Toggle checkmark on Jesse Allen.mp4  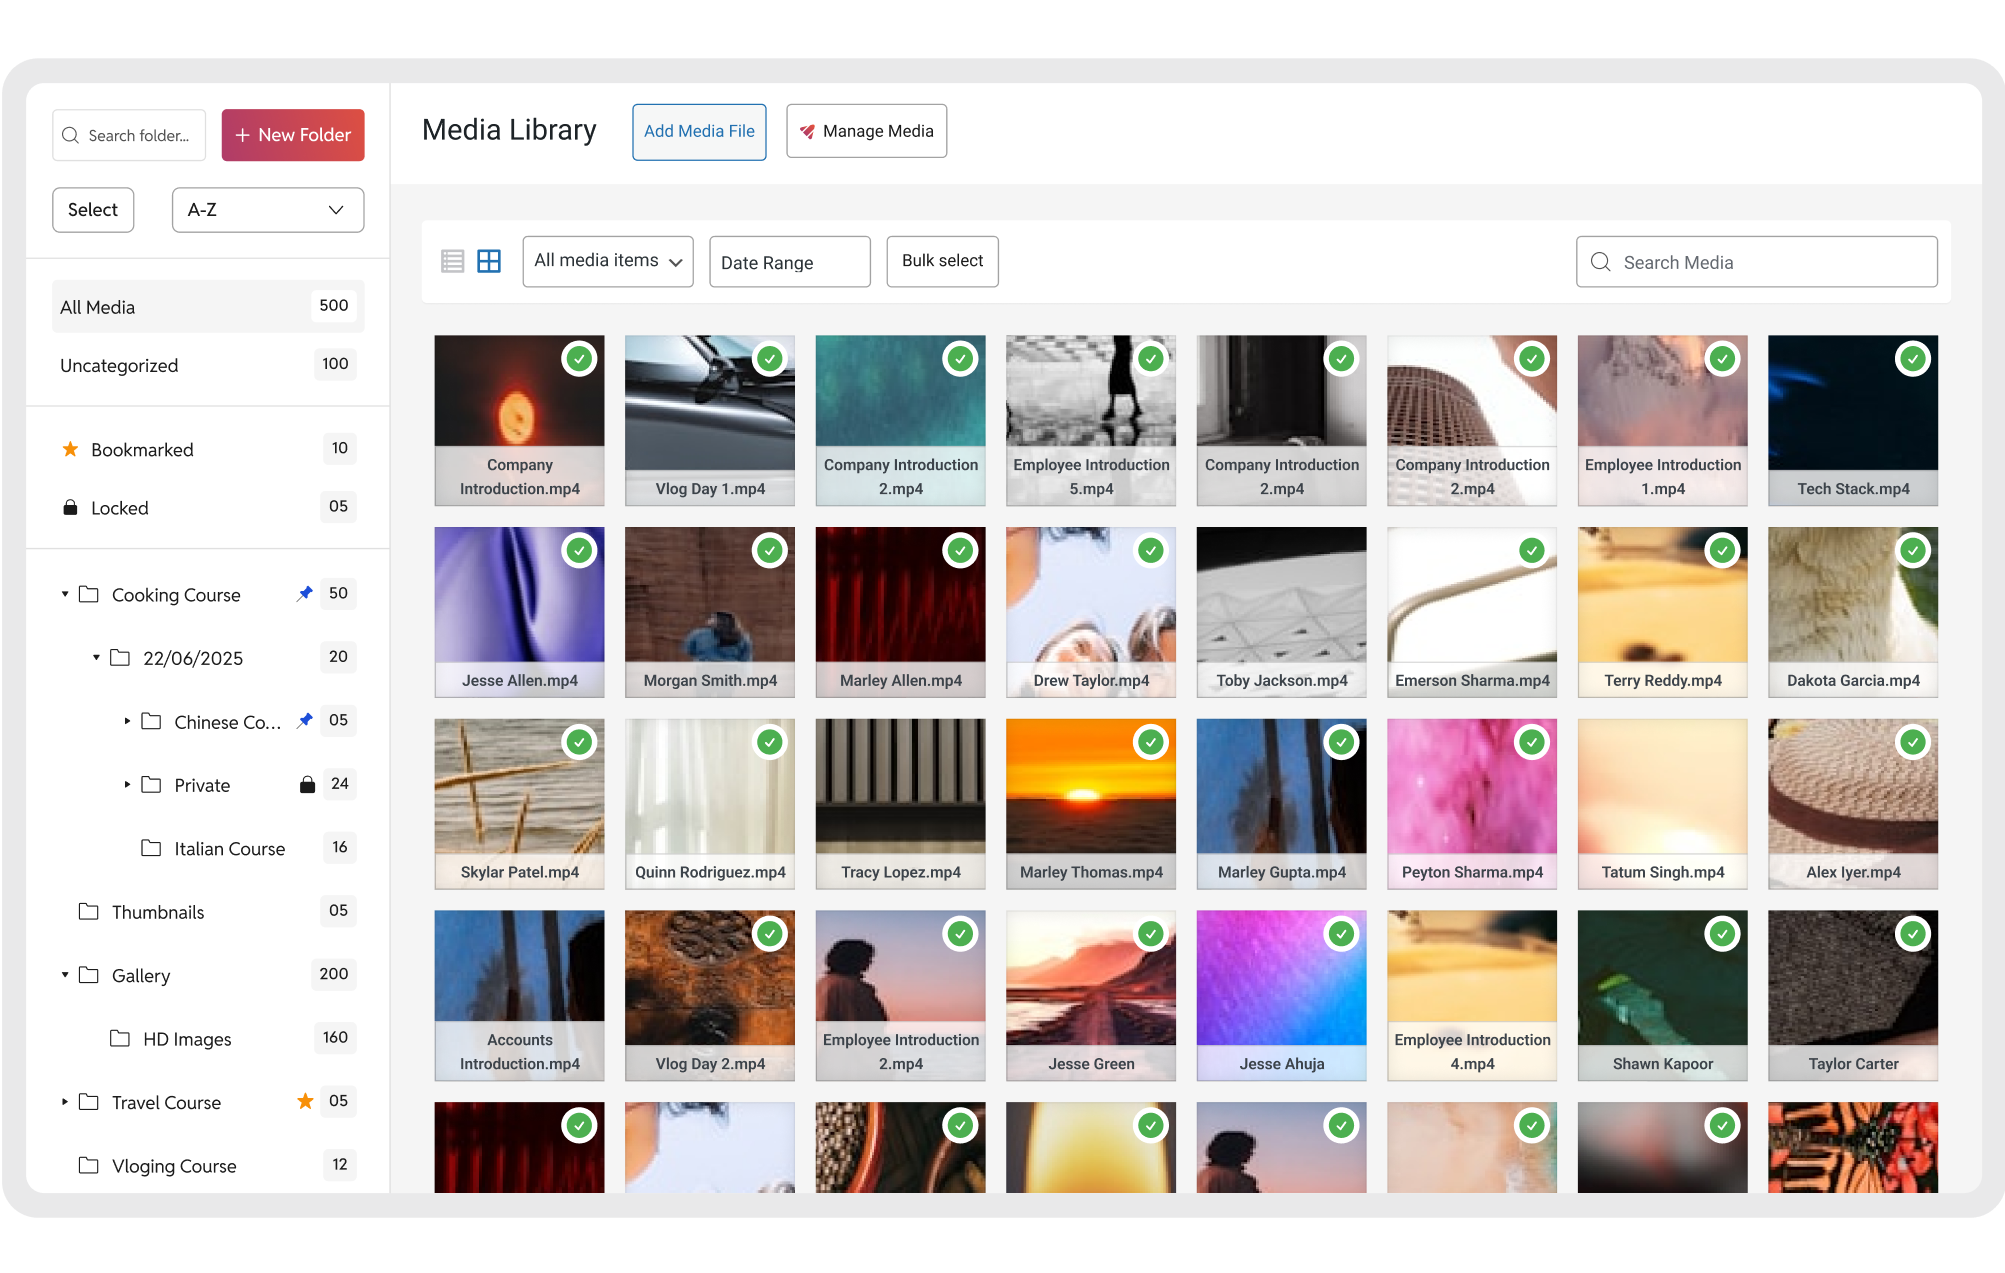[x=579, y=551]
